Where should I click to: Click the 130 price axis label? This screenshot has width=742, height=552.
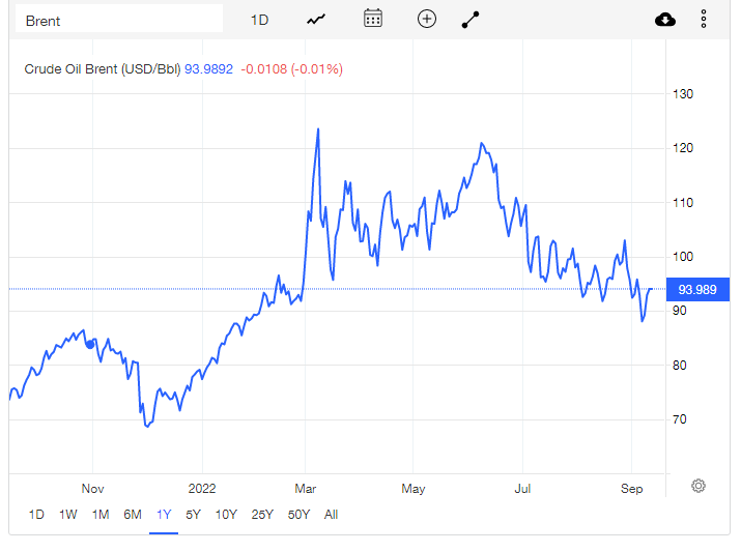coord(683,94)
